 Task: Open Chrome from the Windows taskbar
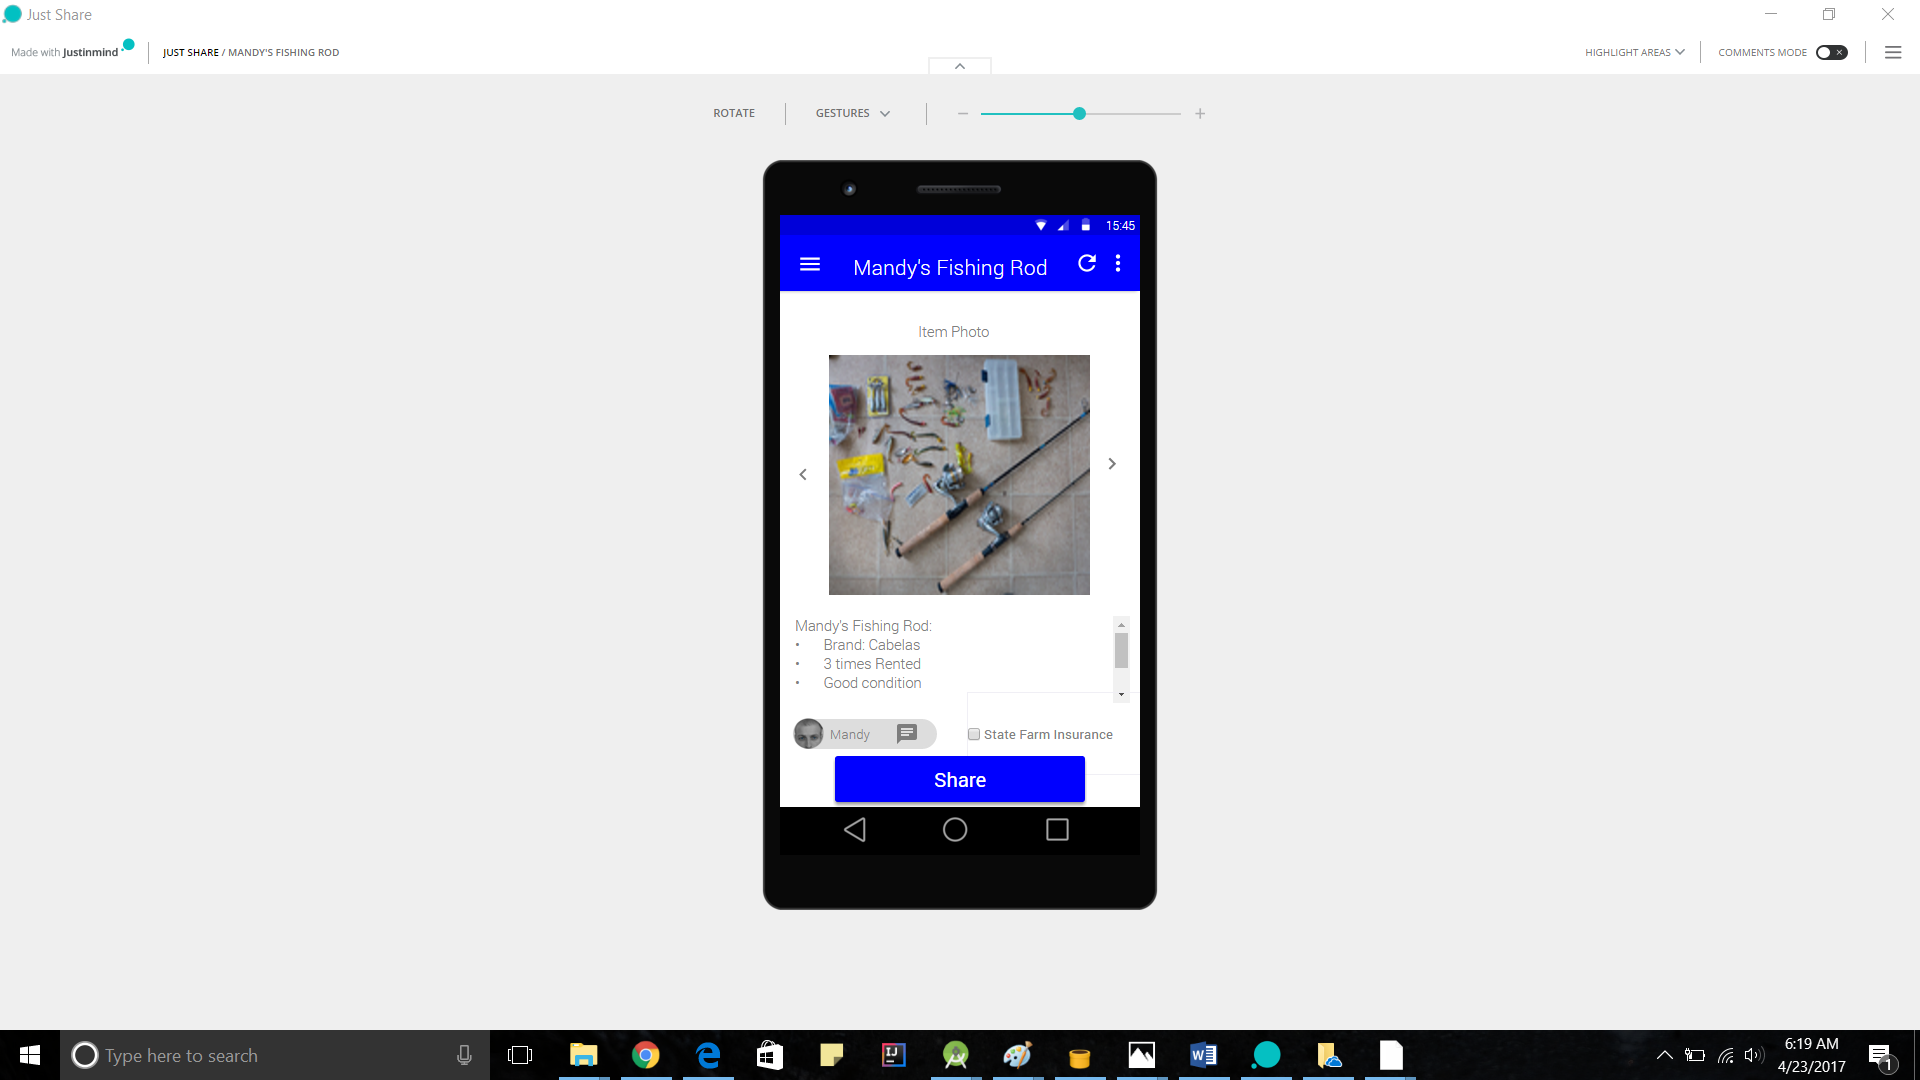[646, 1055]
